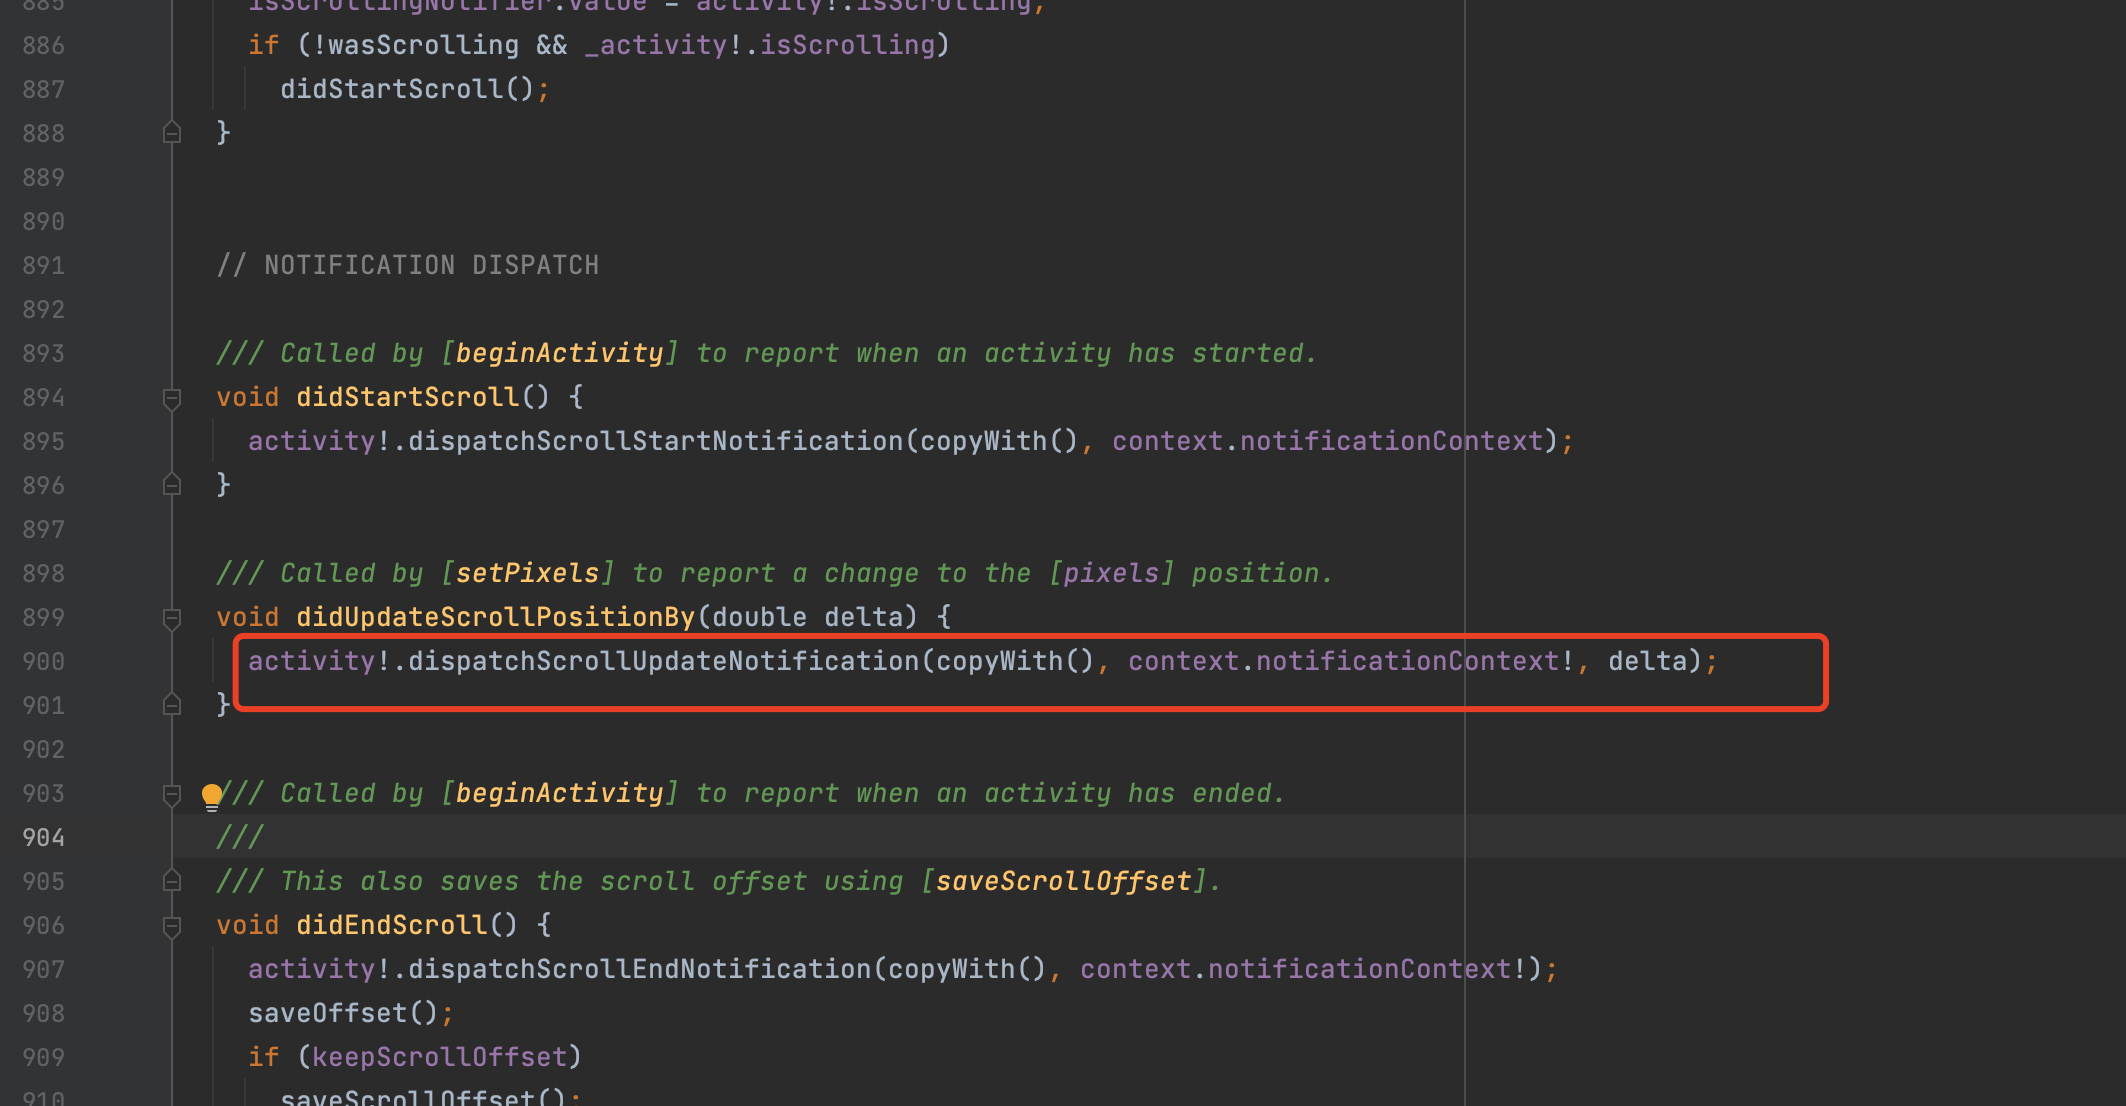
Task: Collapse the didStartScroll method fold marker
Action: coord(172,396)
